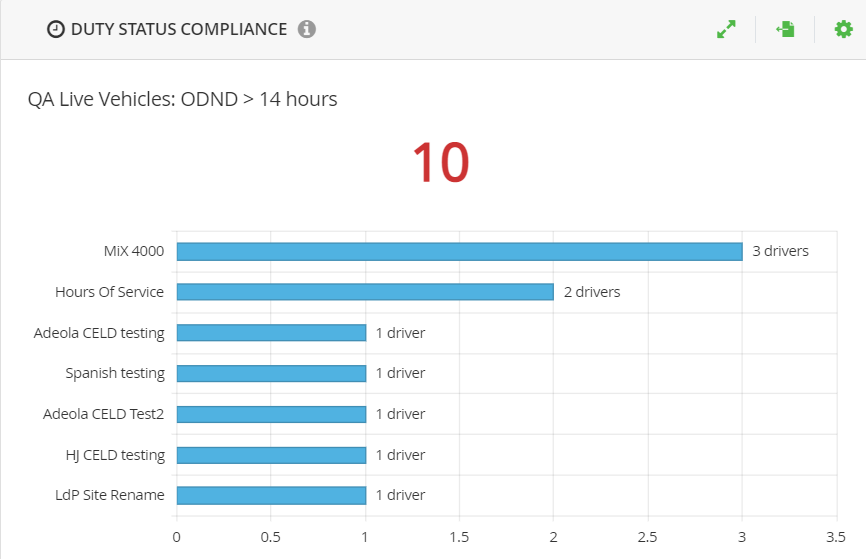Viewport: 866px width, 559px height.
Task: Click the LdP Site Rename bar
Action: [x=271, y=495]
